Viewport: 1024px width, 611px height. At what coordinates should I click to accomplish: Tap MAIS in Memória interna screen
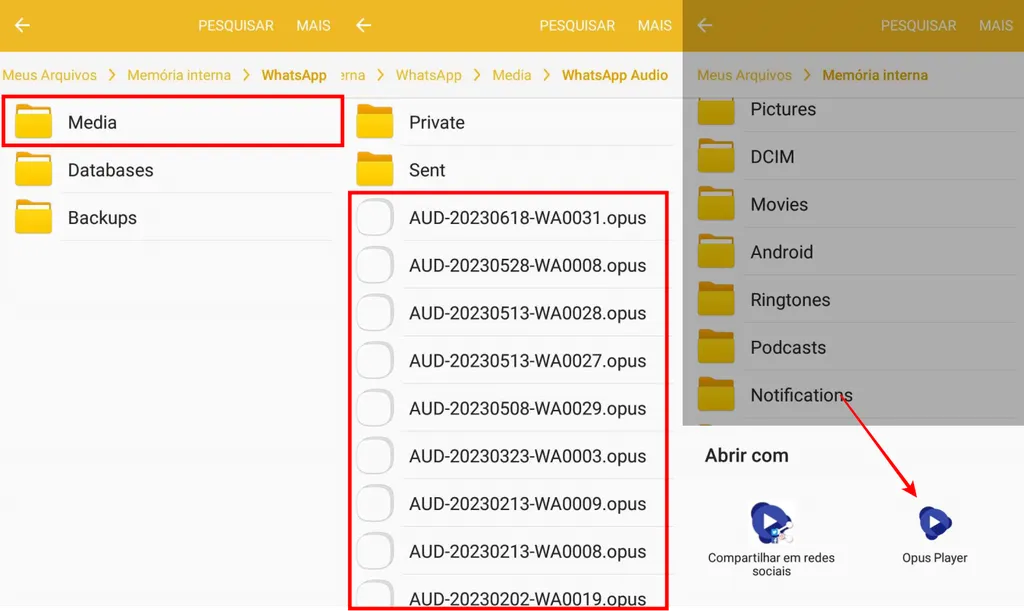pos(996,25)
